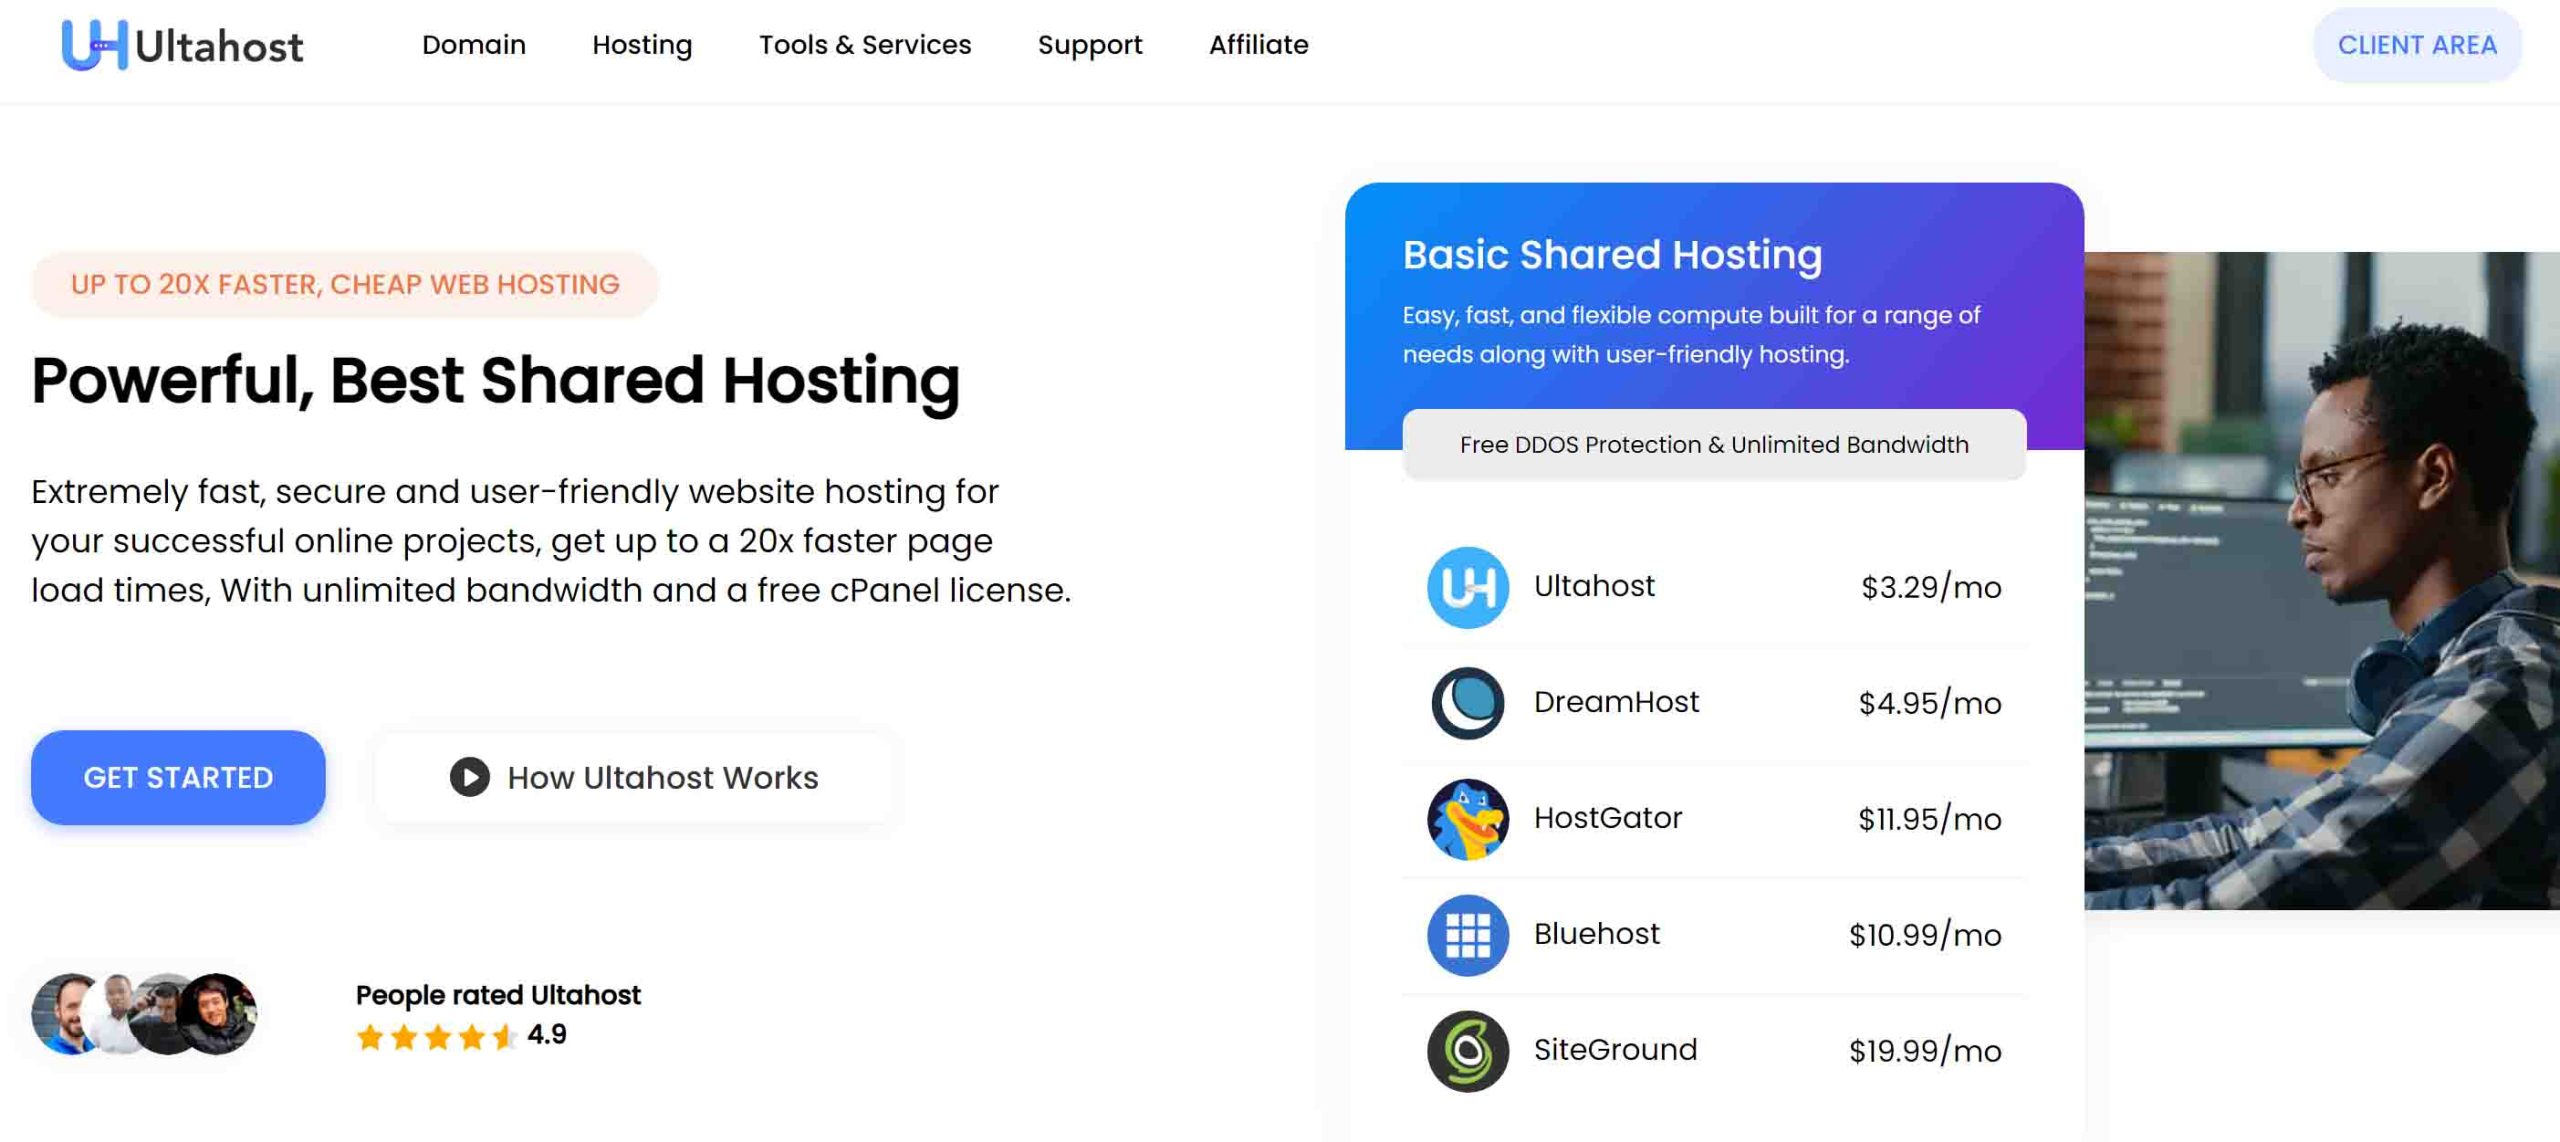The height and width of the screenshot is (1142, 2560).
Task: Click the star rating icons
Action: (436, 1036)
